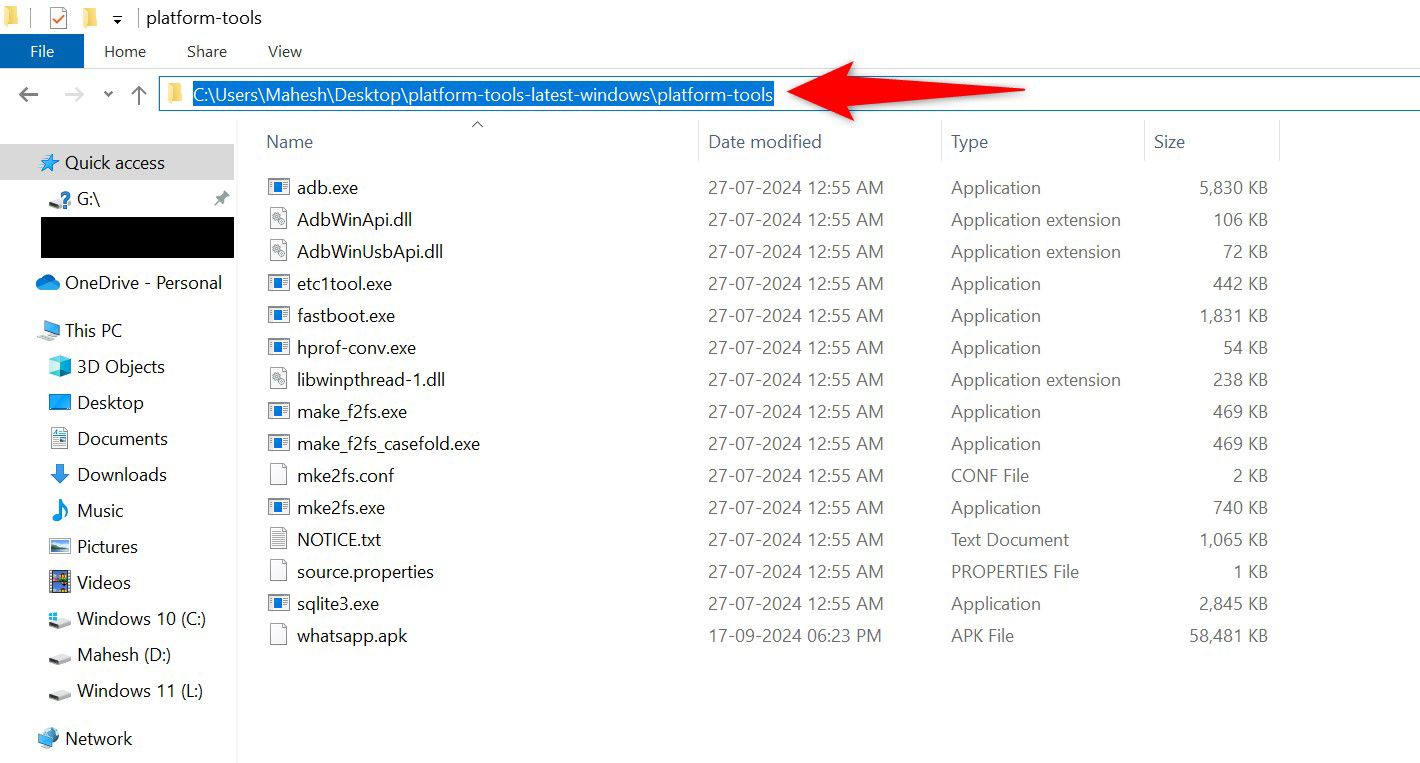Image resolution: width=1420 pixels, height=763 pixels.
Task: Select This PC in navigation pane
Action: tap(94, 331)
